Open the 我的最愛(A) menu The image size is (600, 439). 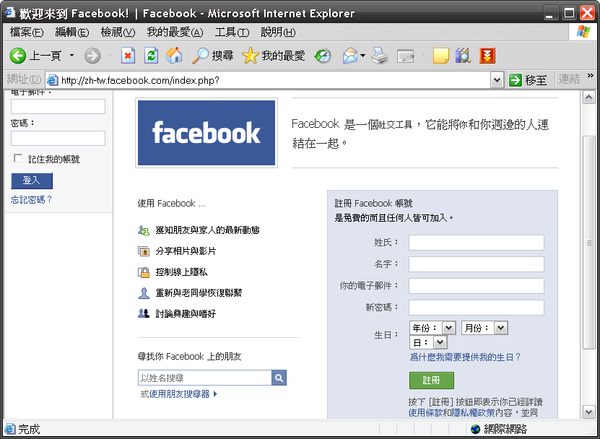point(175,32)
